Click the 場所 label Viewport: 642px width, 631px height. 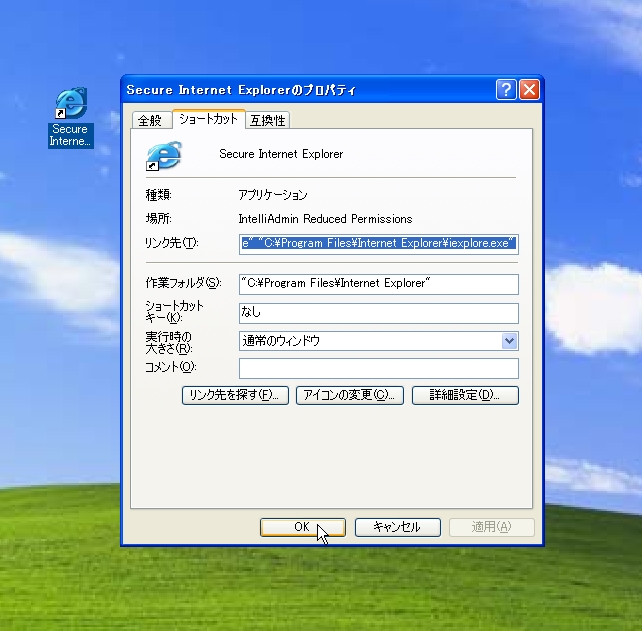pos(158,219)
